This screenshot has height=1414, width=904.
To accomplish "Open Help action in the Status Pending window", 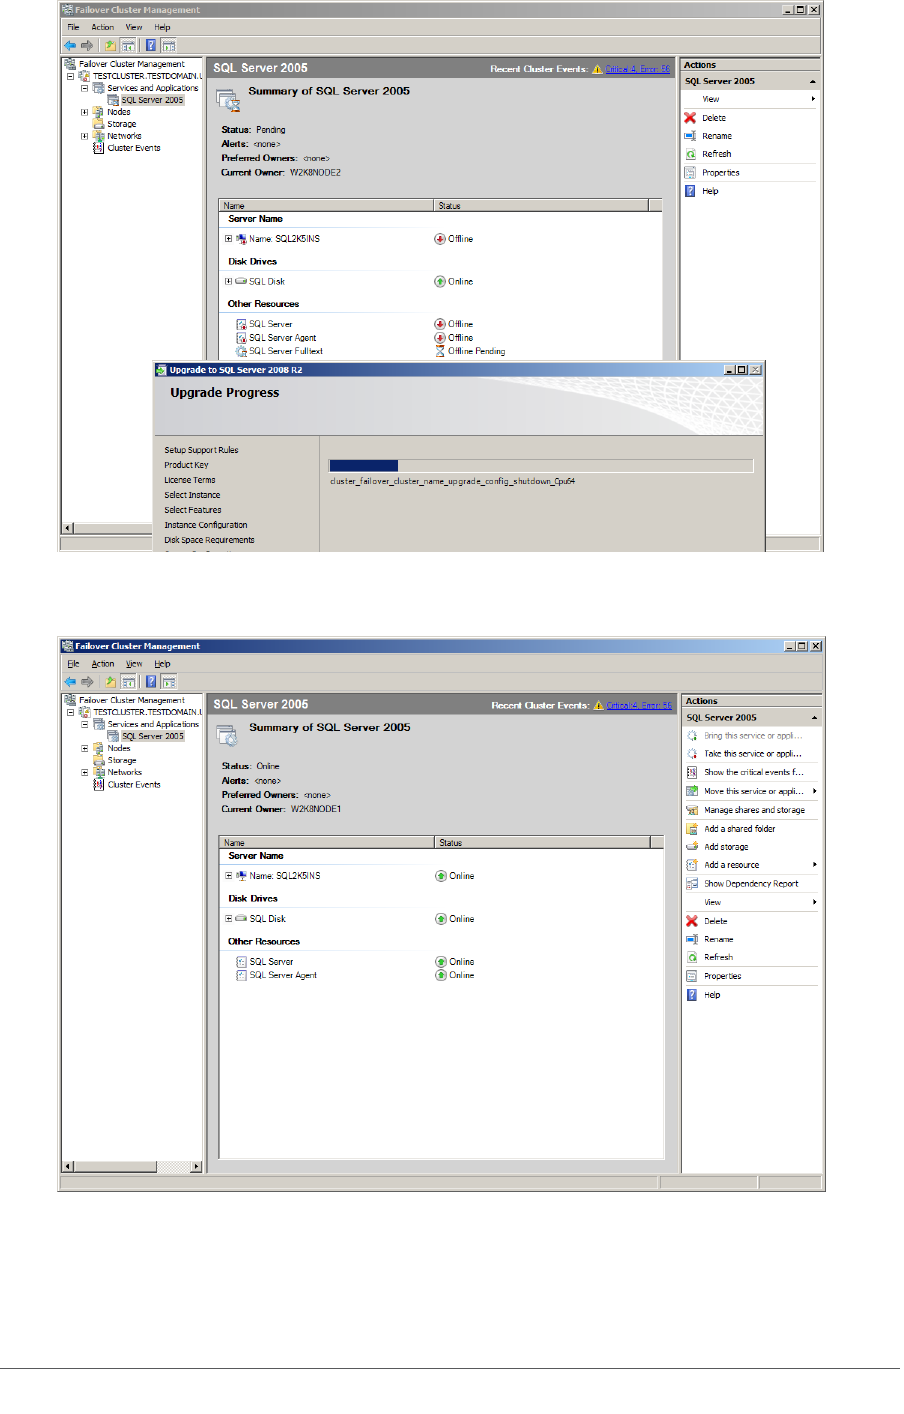I will click(x=710, y=191).
